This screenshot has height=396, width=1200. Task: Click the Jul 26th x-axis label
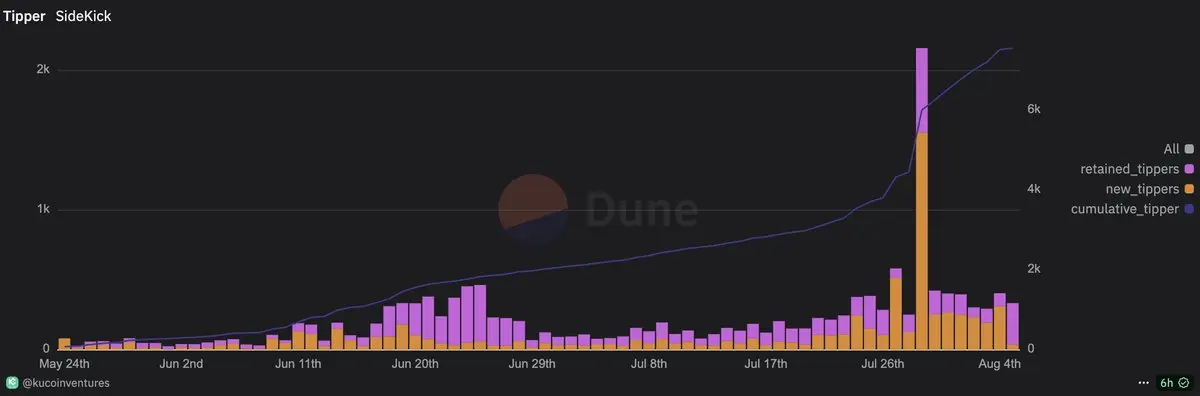coord(882,363)
